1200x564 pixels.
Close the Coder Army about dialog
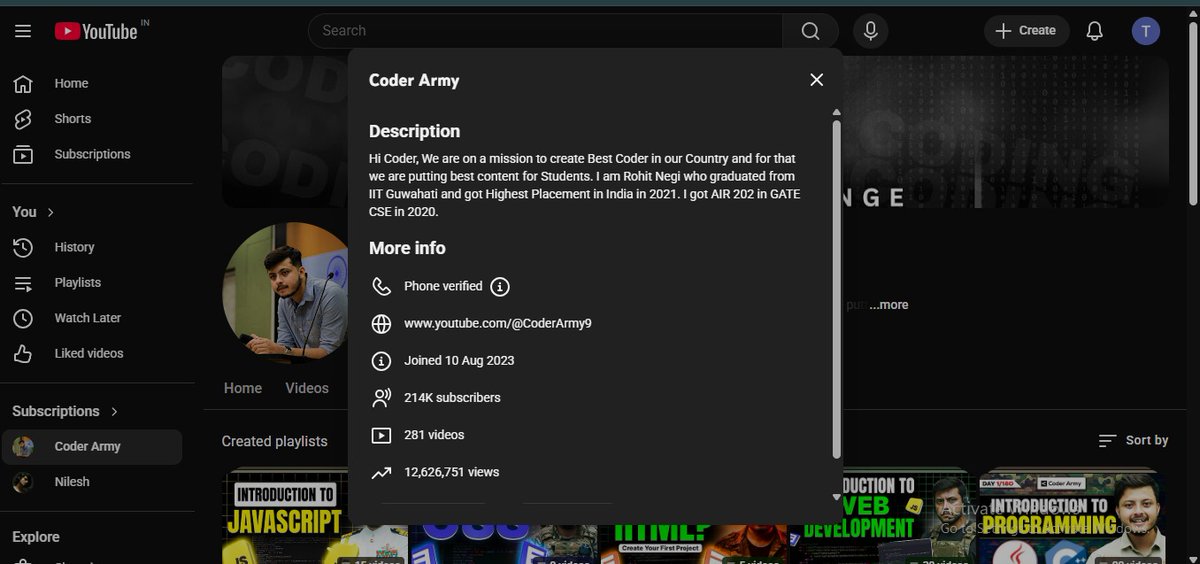(816, 80)
